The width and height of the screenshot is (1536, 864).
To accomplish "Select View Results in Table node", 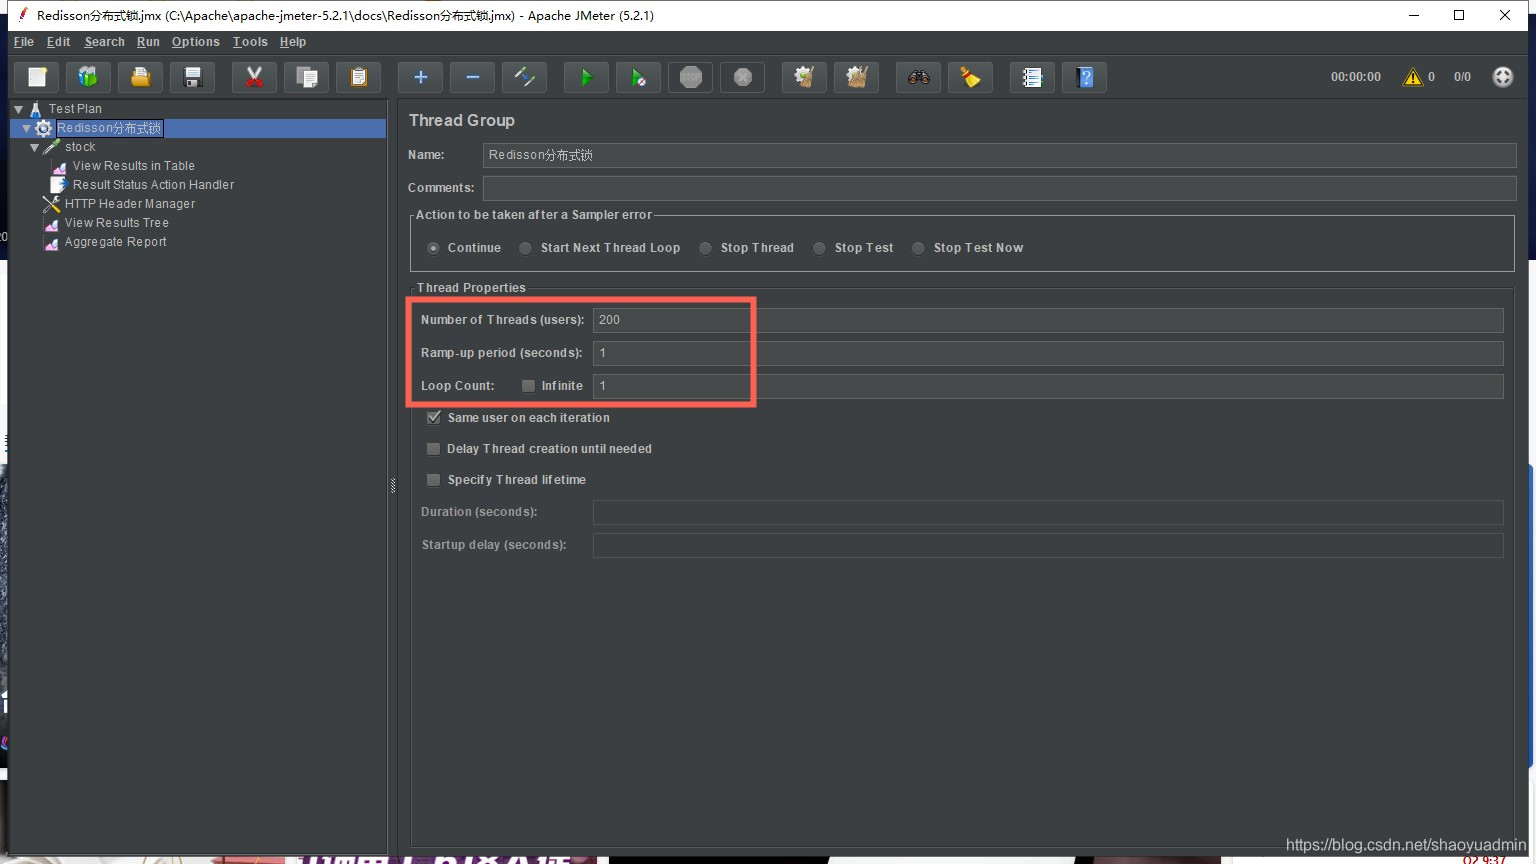I will pyautogui.click(x=133, y=166).
